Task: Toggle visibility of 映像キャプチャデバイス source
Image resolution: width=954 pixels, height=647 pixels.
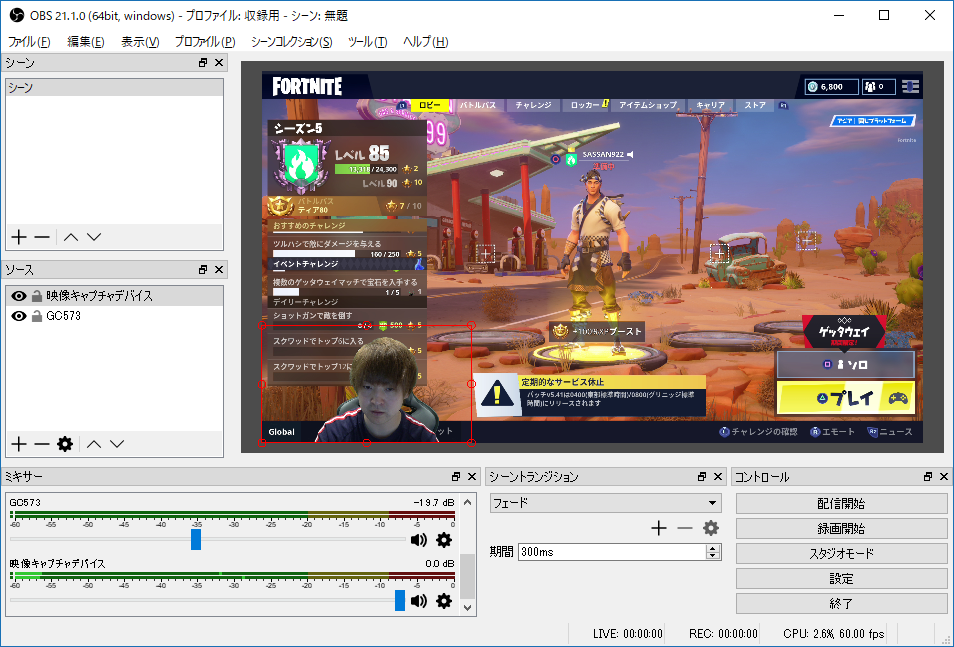Action: click(19, 296)
